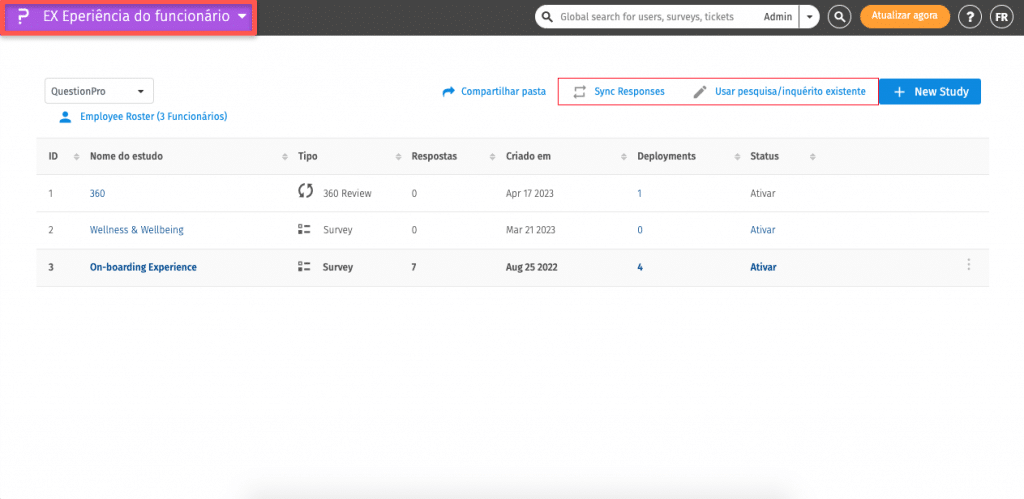Open the deployments count 1 for the 360 study
This screenshot has height=499, width=1024.
pos(639,193)
